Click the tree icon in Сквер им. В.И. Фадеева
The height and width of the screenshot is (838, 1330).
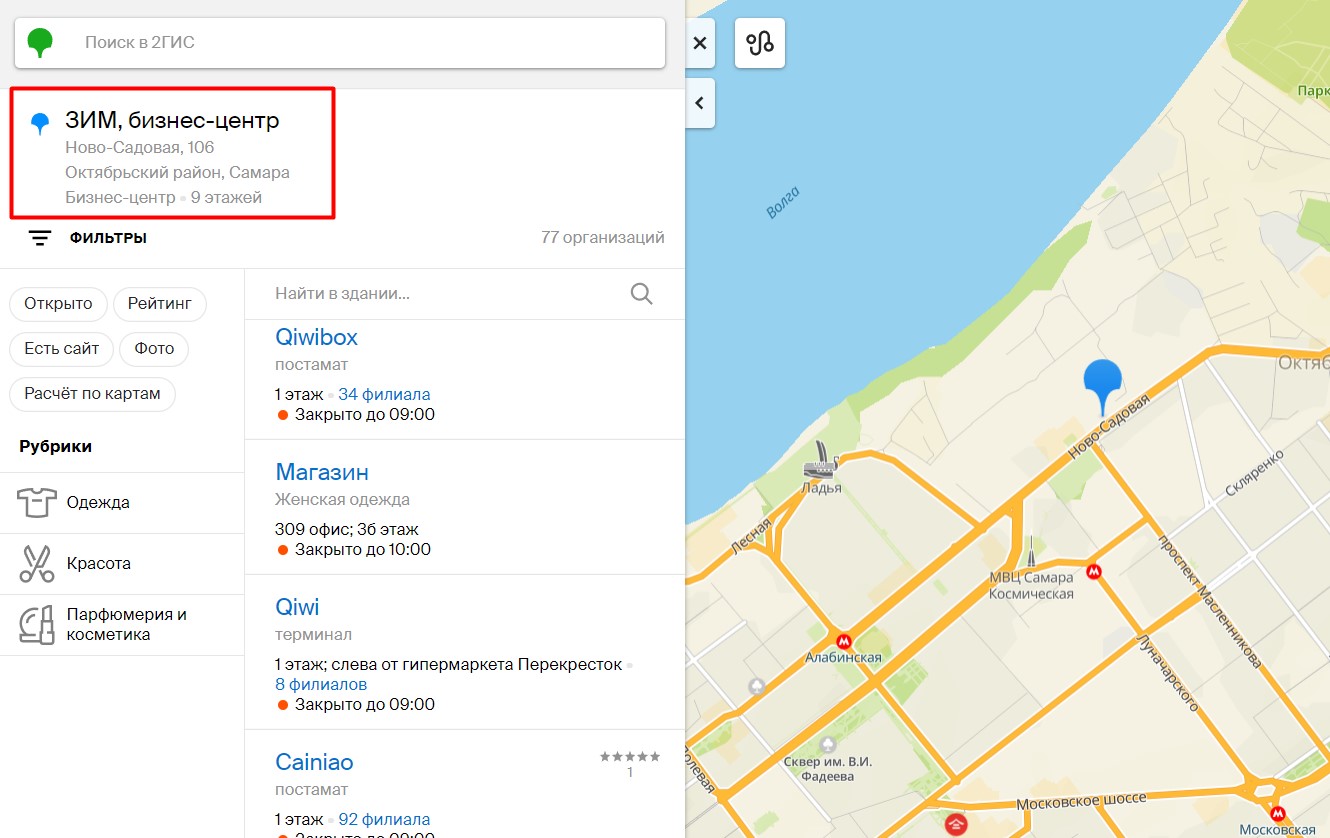click(x=828, y=745)
